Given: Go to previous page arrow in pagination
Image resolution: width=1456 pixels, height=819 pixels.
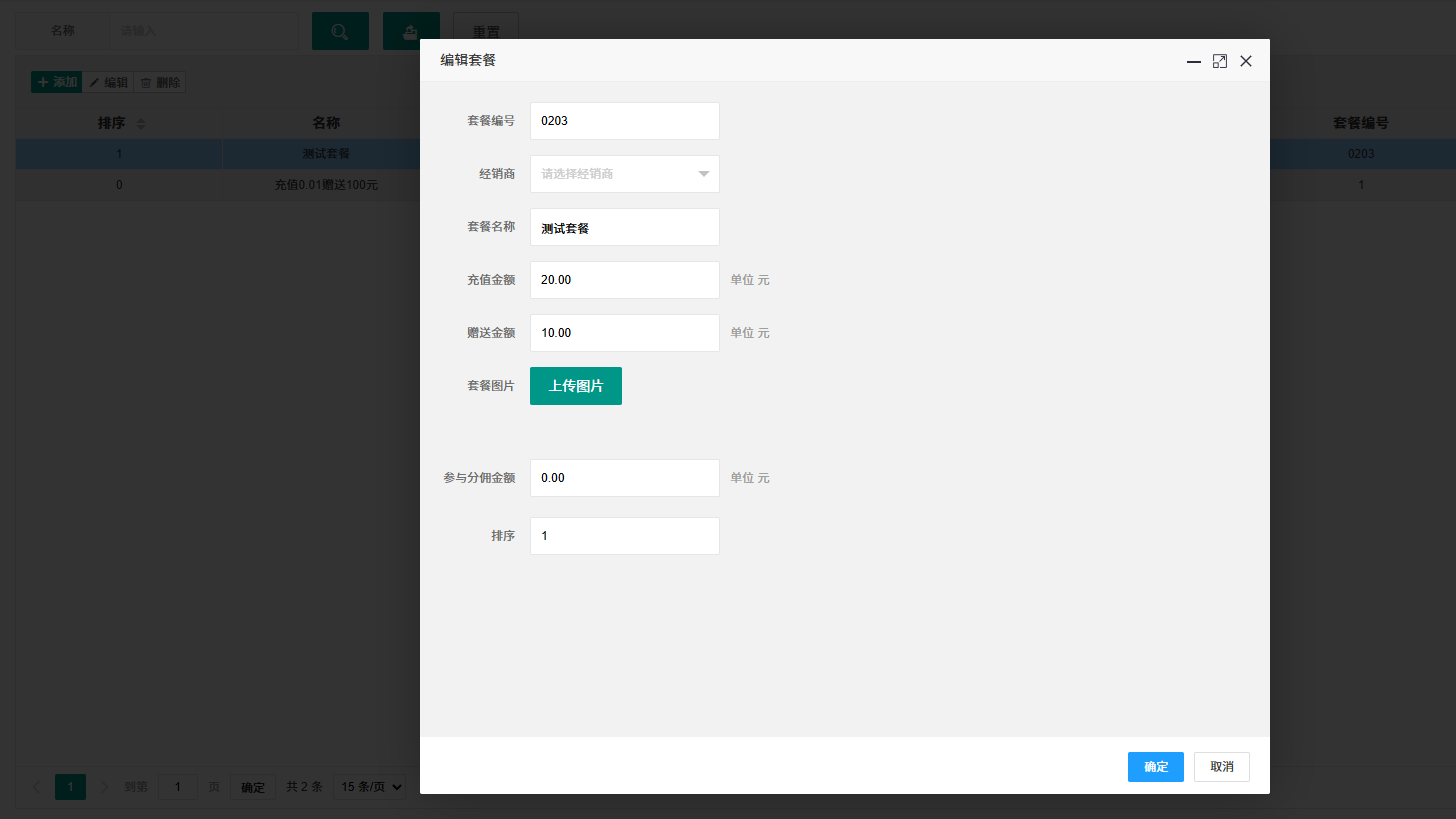Looking at the screenshot, I should (36, 787).
